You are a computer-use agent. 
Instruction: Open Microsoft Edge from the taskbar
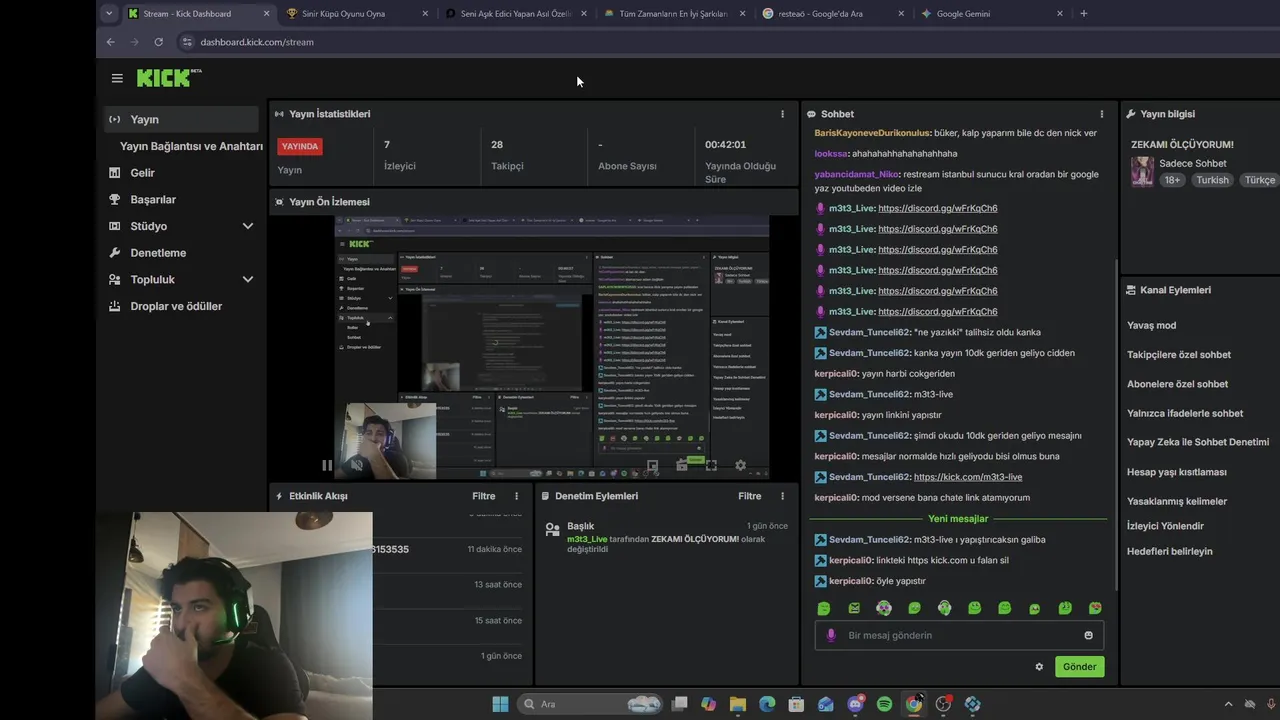point(767,704)
